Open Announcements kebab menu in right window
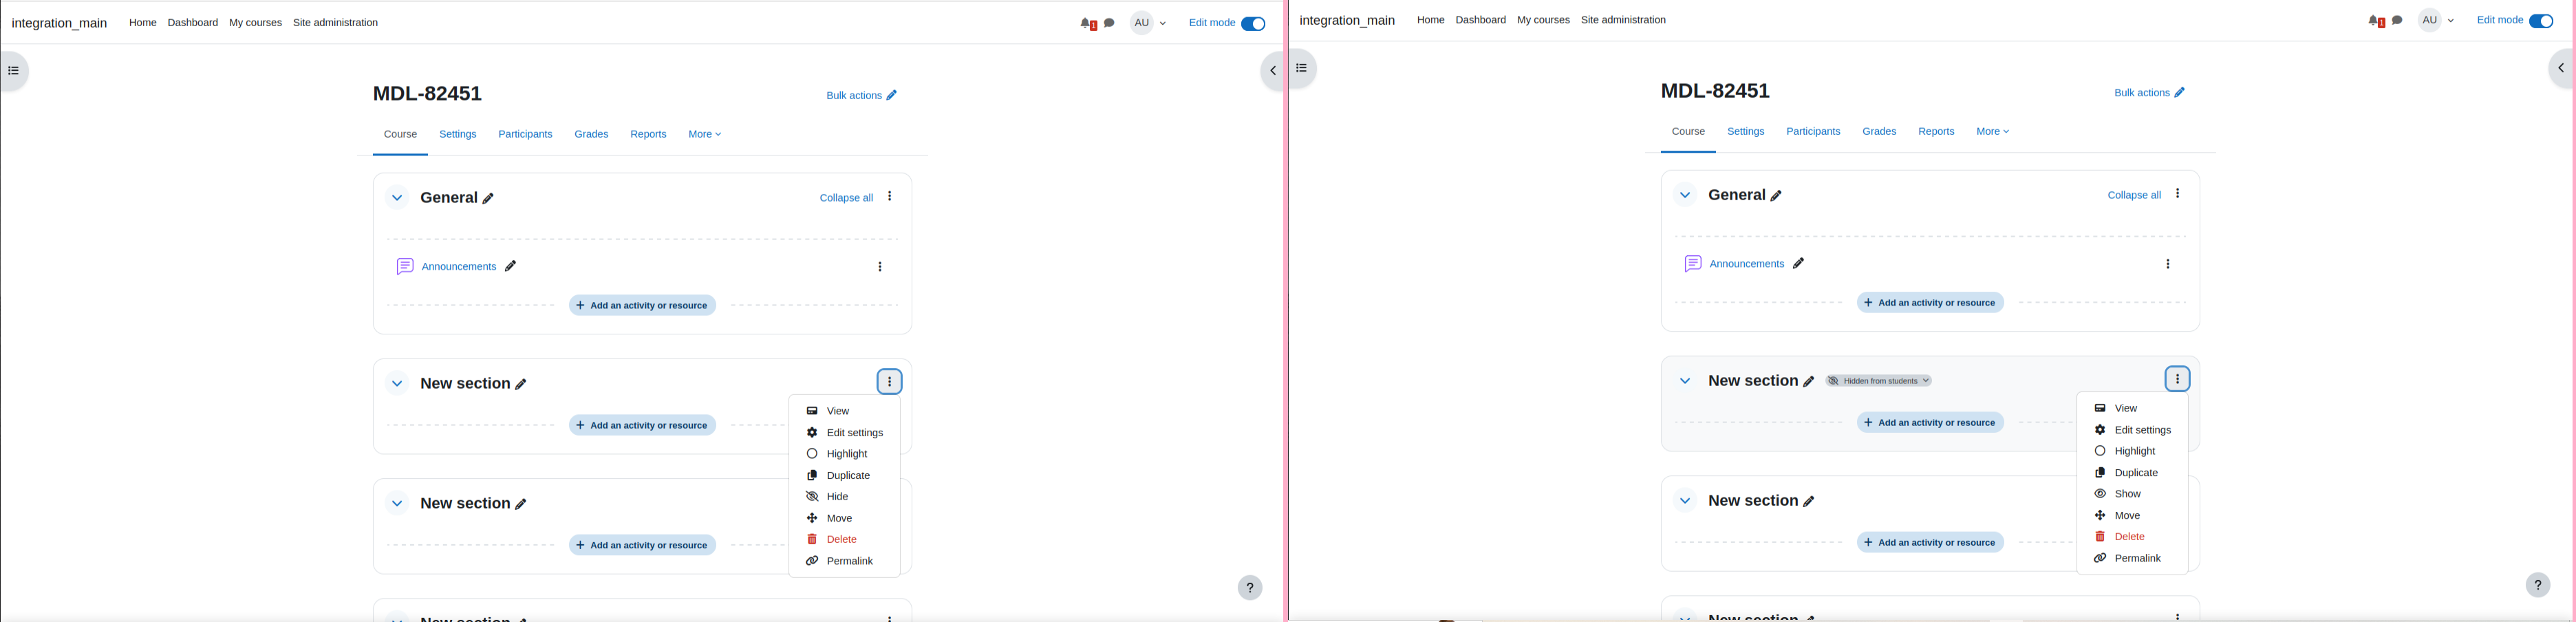Viewport: 2576px width, 622px height. pyautogui.click(x=2168, y=265)
